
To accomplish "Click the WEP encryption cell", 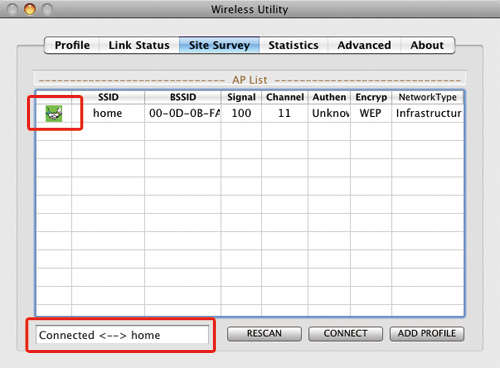I will 371,113.
